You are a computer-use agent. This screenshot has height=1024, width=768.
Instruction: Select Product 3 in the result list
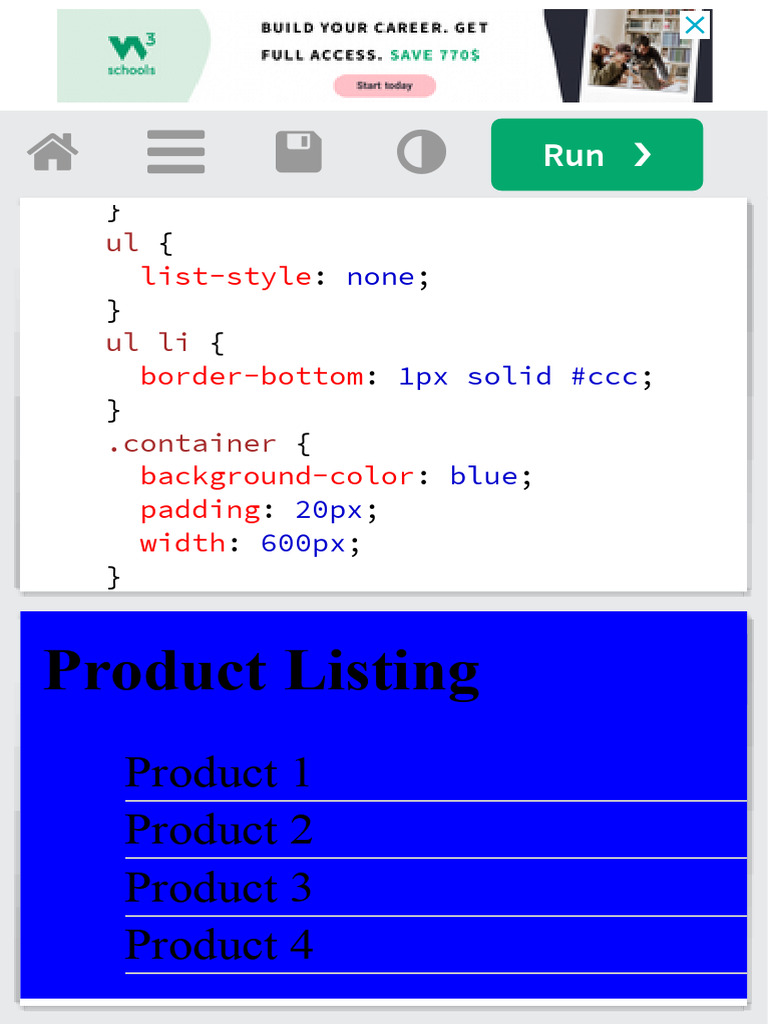click(218, 888)
